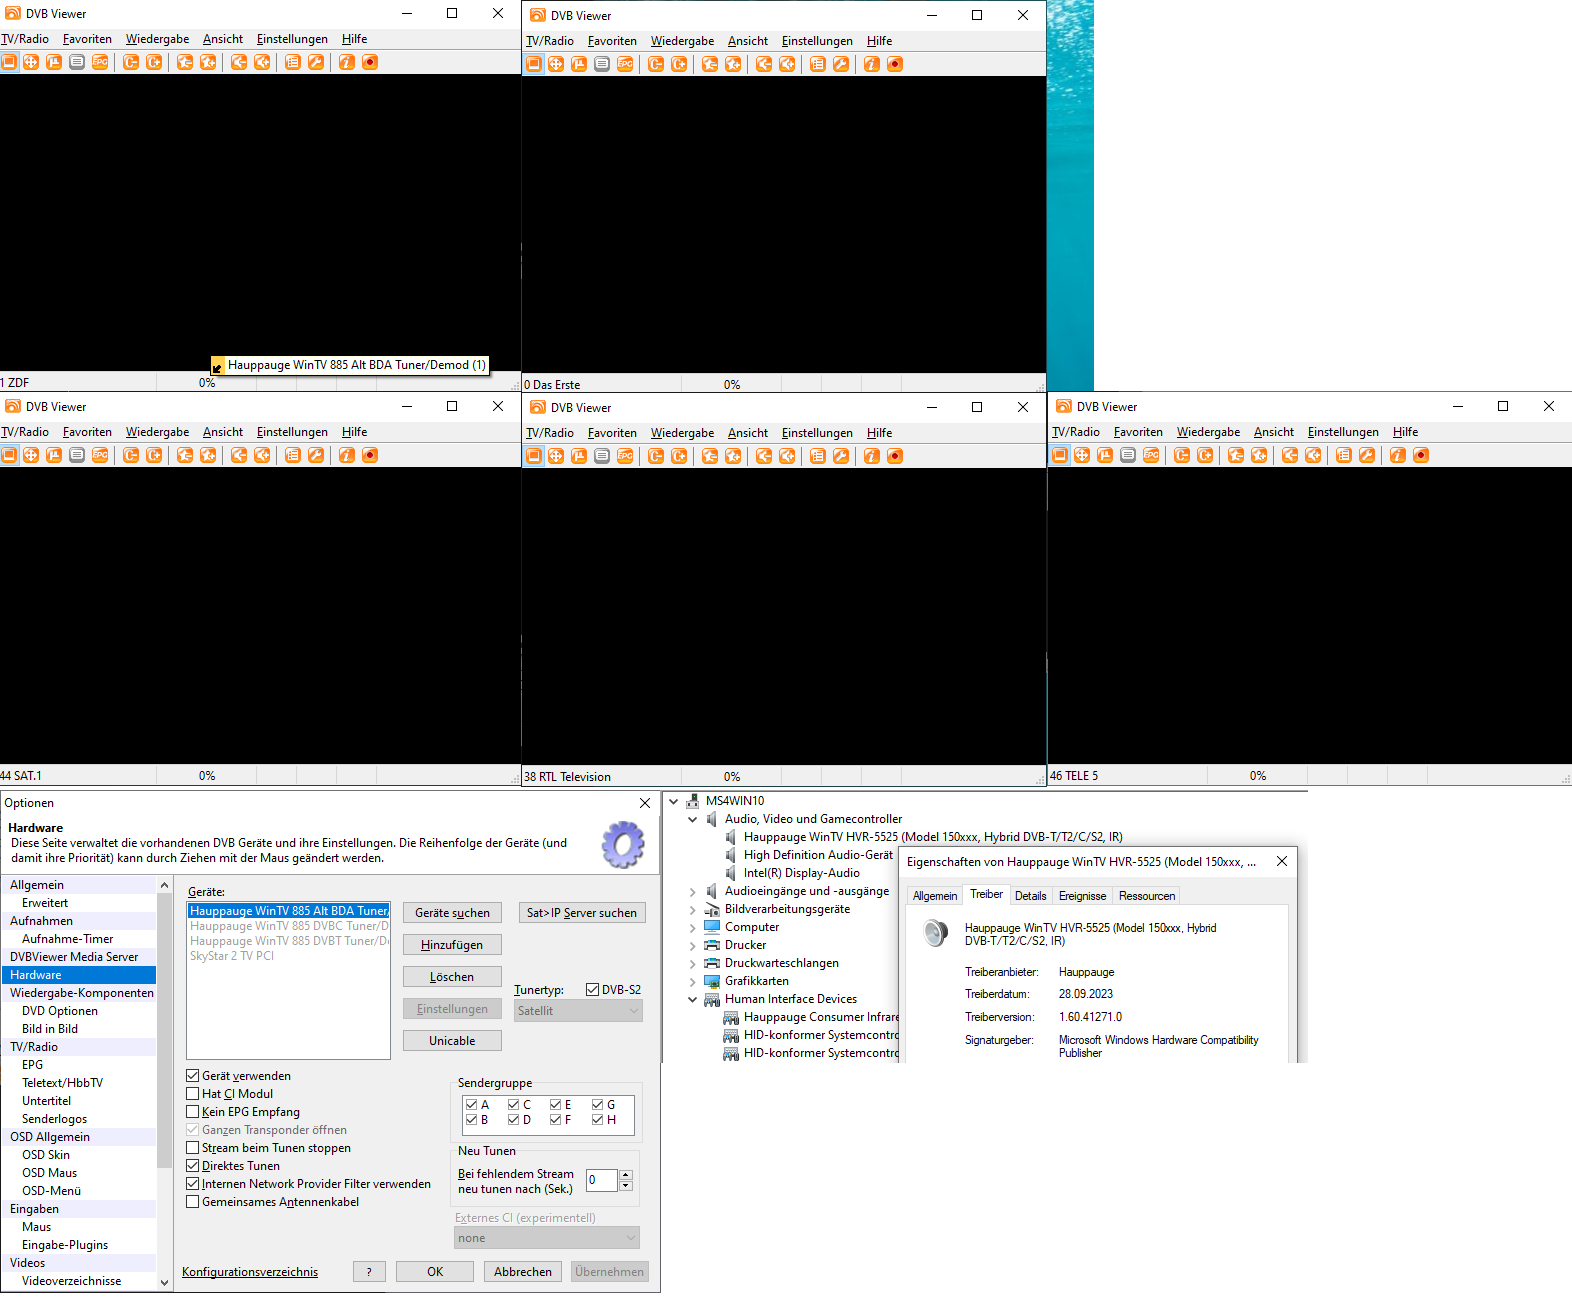Open the teletext icon in TELE 5 window
The image size is (1572, 1298).
[1128, 455]
